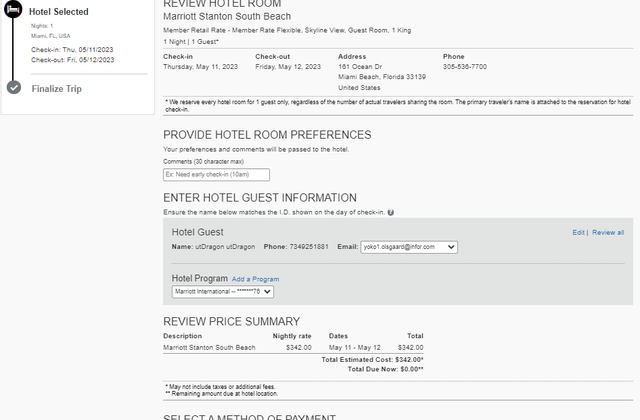Click the Friday, May 12, 2023 check-out date
640x420 pixels.
tap(288, 67)
